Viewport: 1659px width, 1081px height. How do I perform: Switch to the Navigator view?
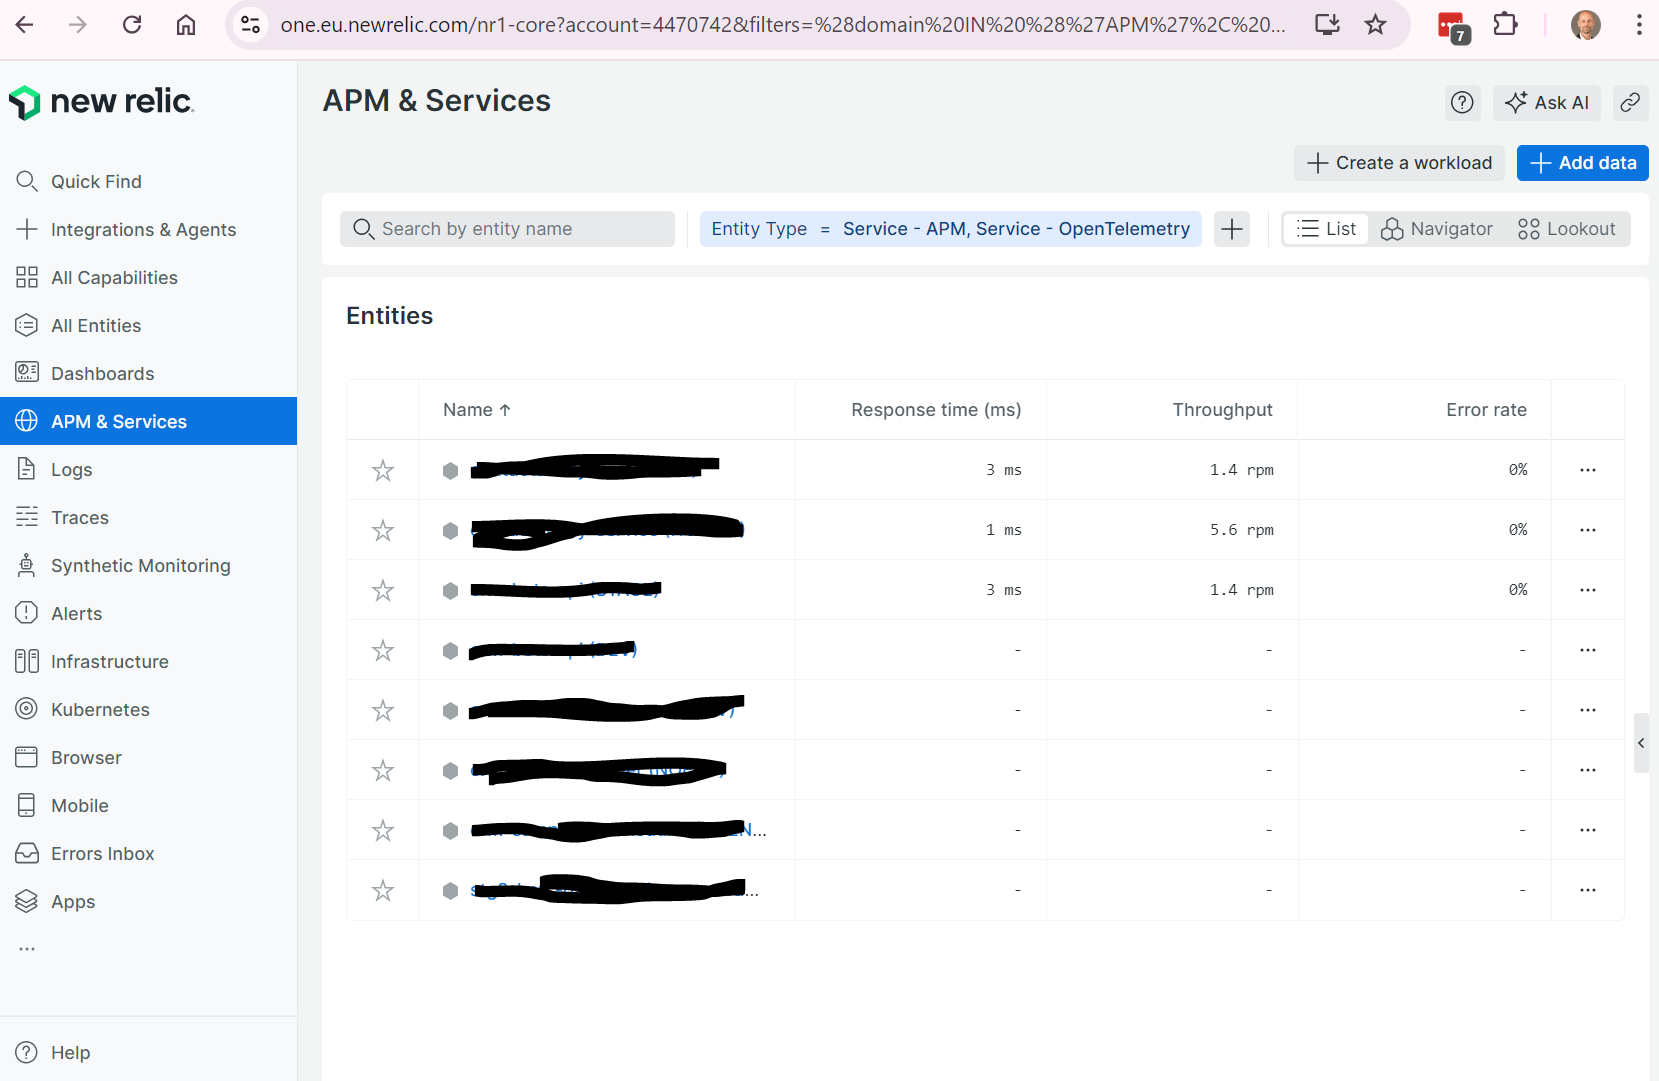1437,229
